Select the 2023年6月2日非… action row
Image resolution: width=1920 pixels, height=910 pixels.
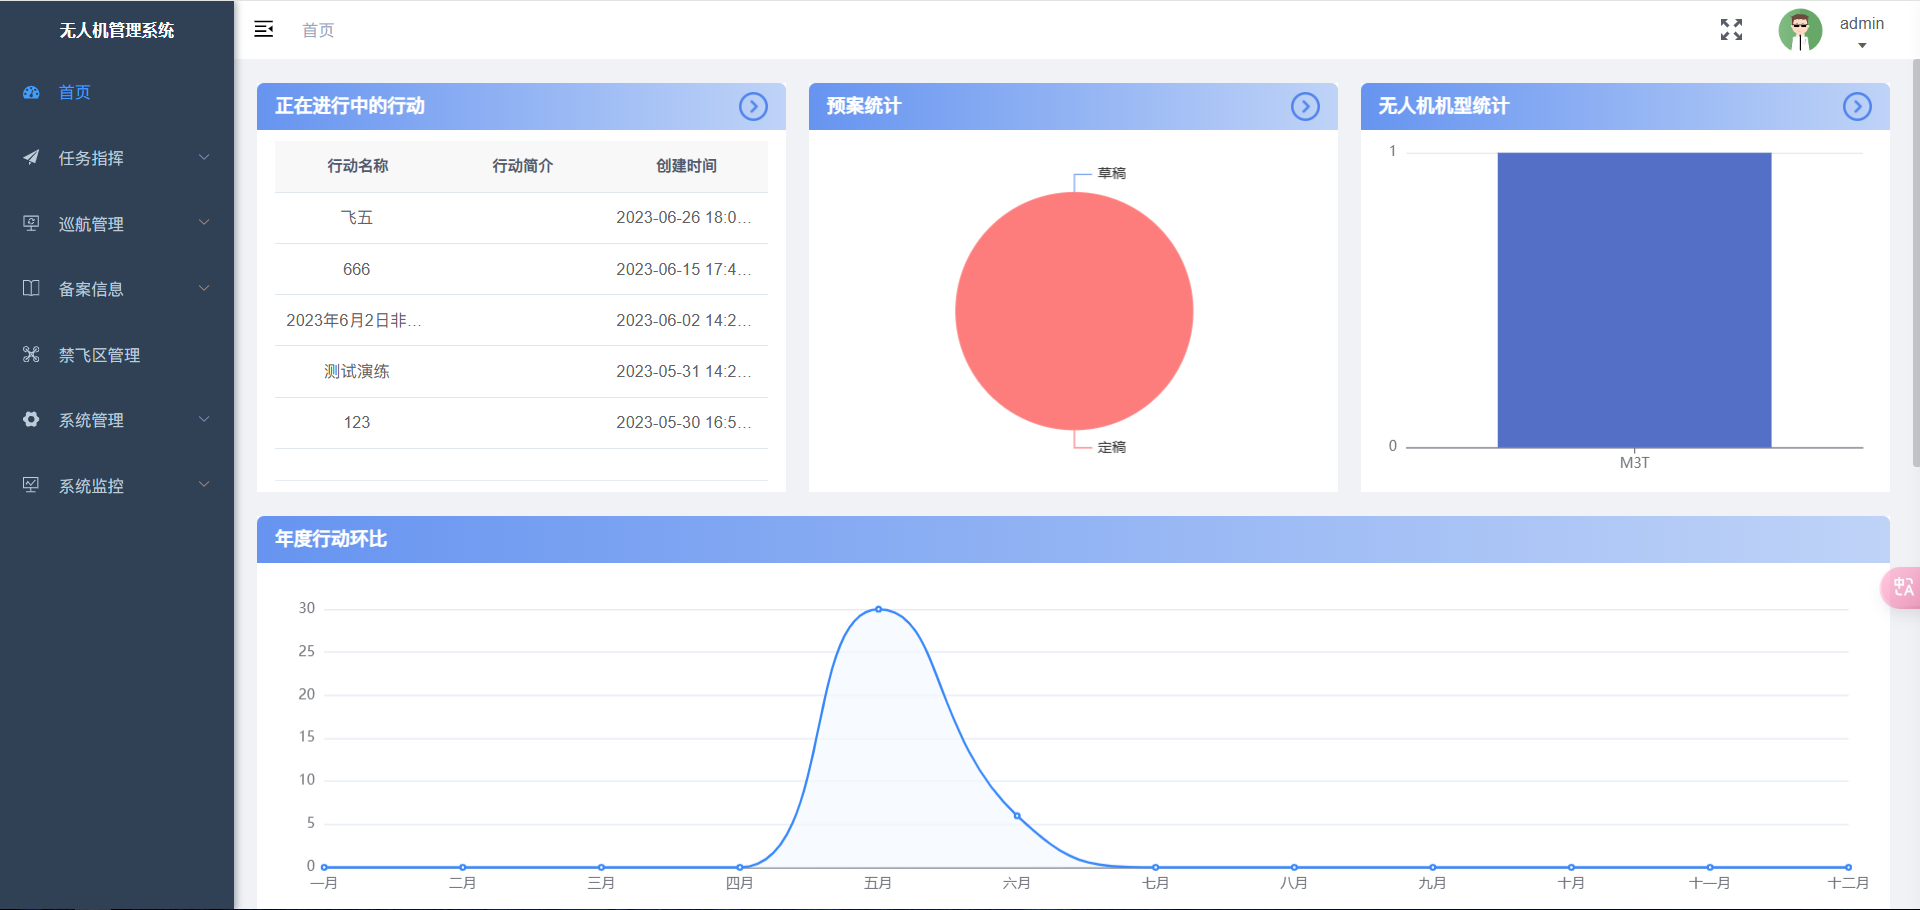521,320
